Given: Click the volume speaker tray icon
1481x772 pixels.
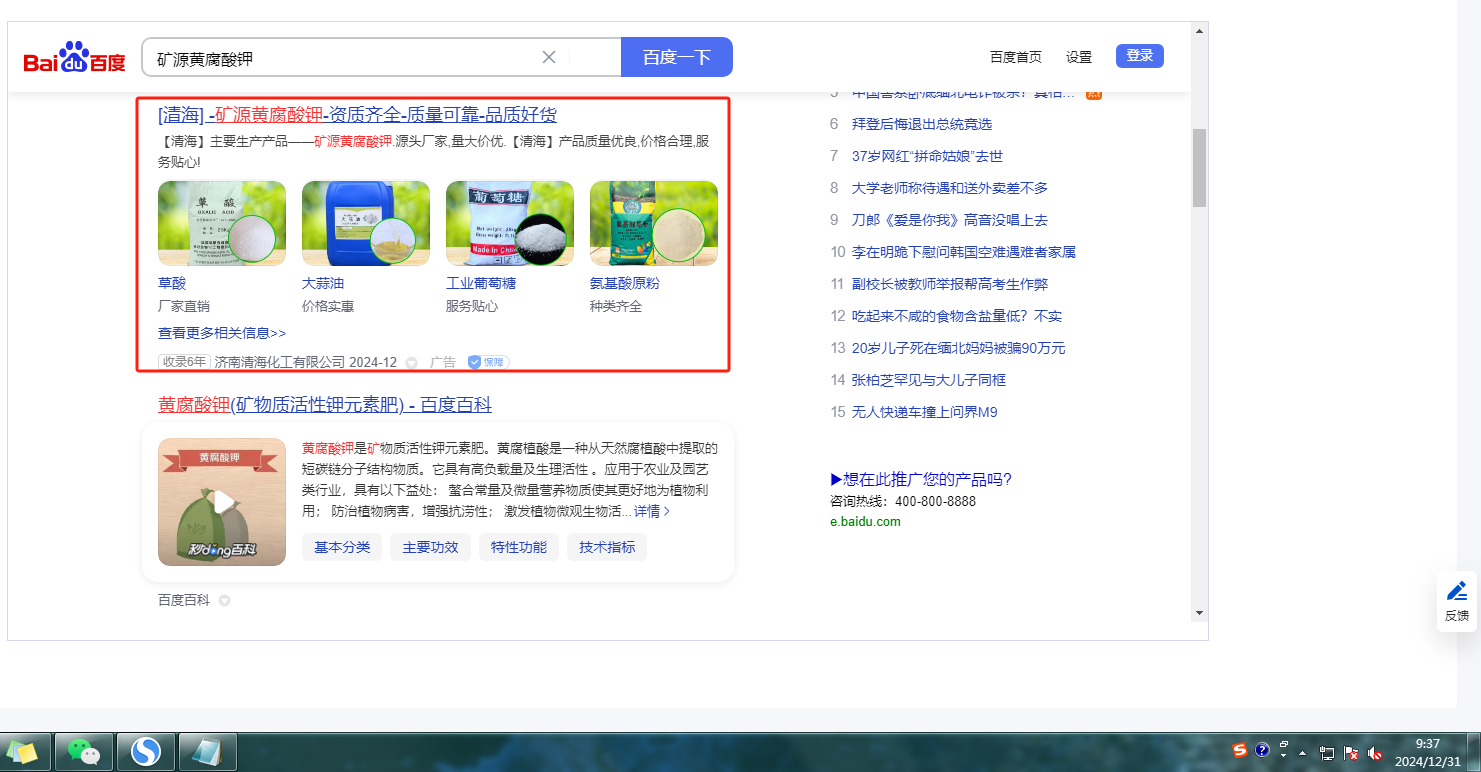Looking at the screenshot, I should point(1376,753).
